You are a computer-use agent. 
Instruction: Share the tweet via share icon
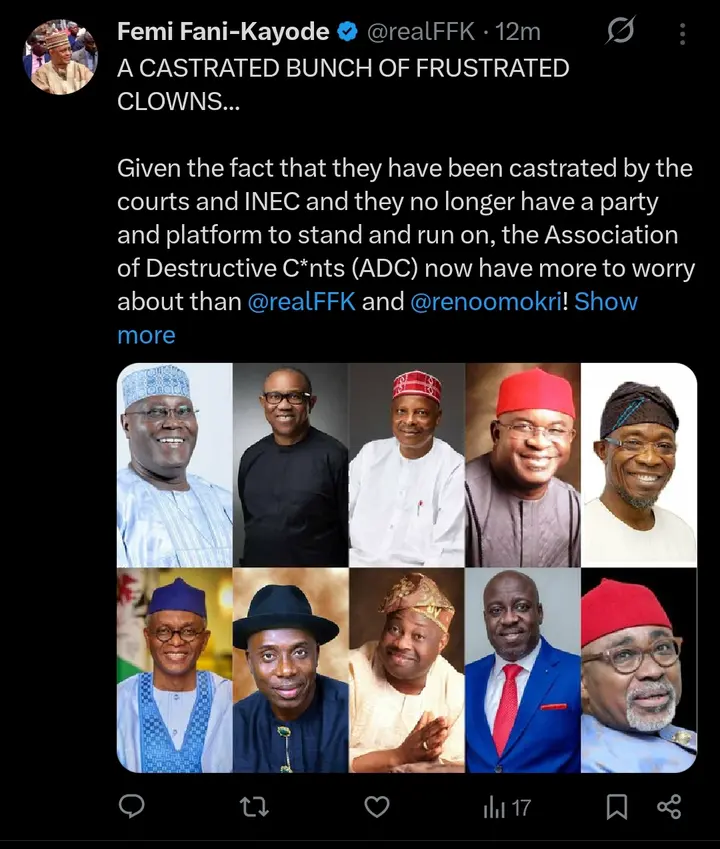point(669,807)
